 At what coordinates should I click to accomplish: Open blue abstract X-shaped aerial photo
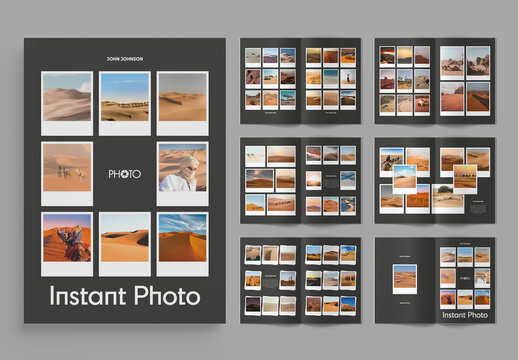pos(348,180)
